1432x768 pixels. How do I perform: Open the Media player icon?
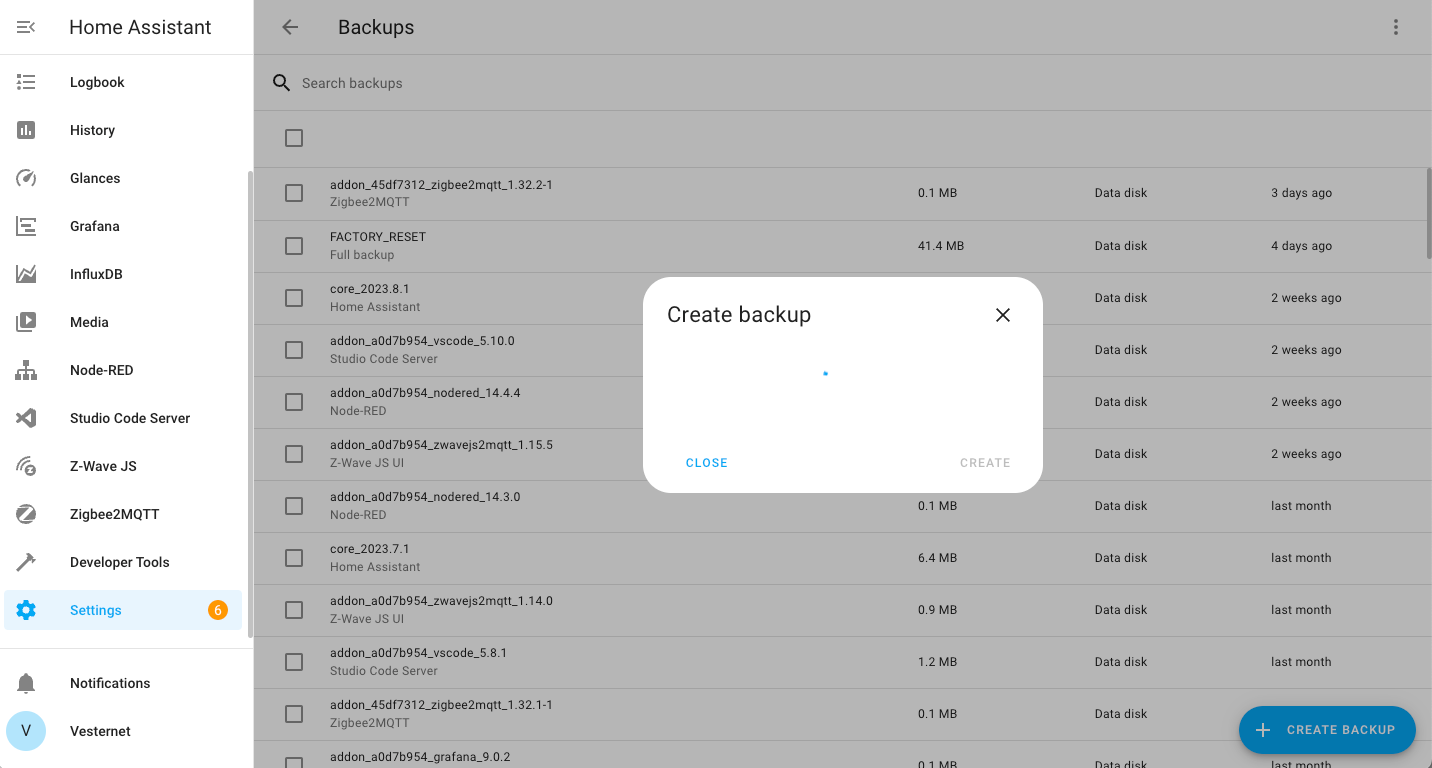[26, 322]
